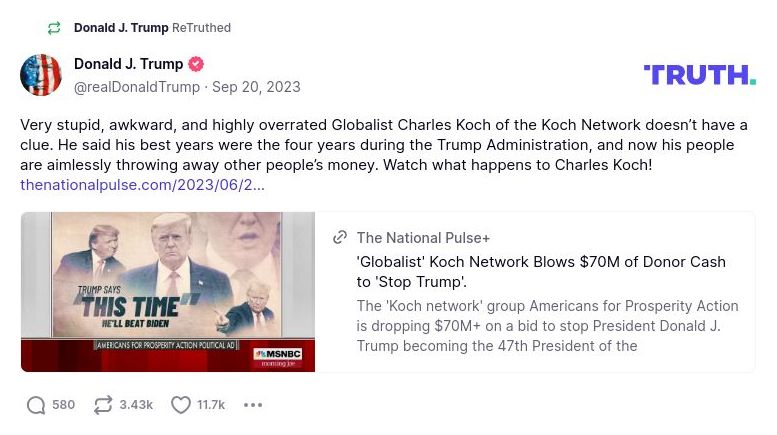
Task: Click Donald J. Trump ReTruthed header text
Action: point(152,28)
